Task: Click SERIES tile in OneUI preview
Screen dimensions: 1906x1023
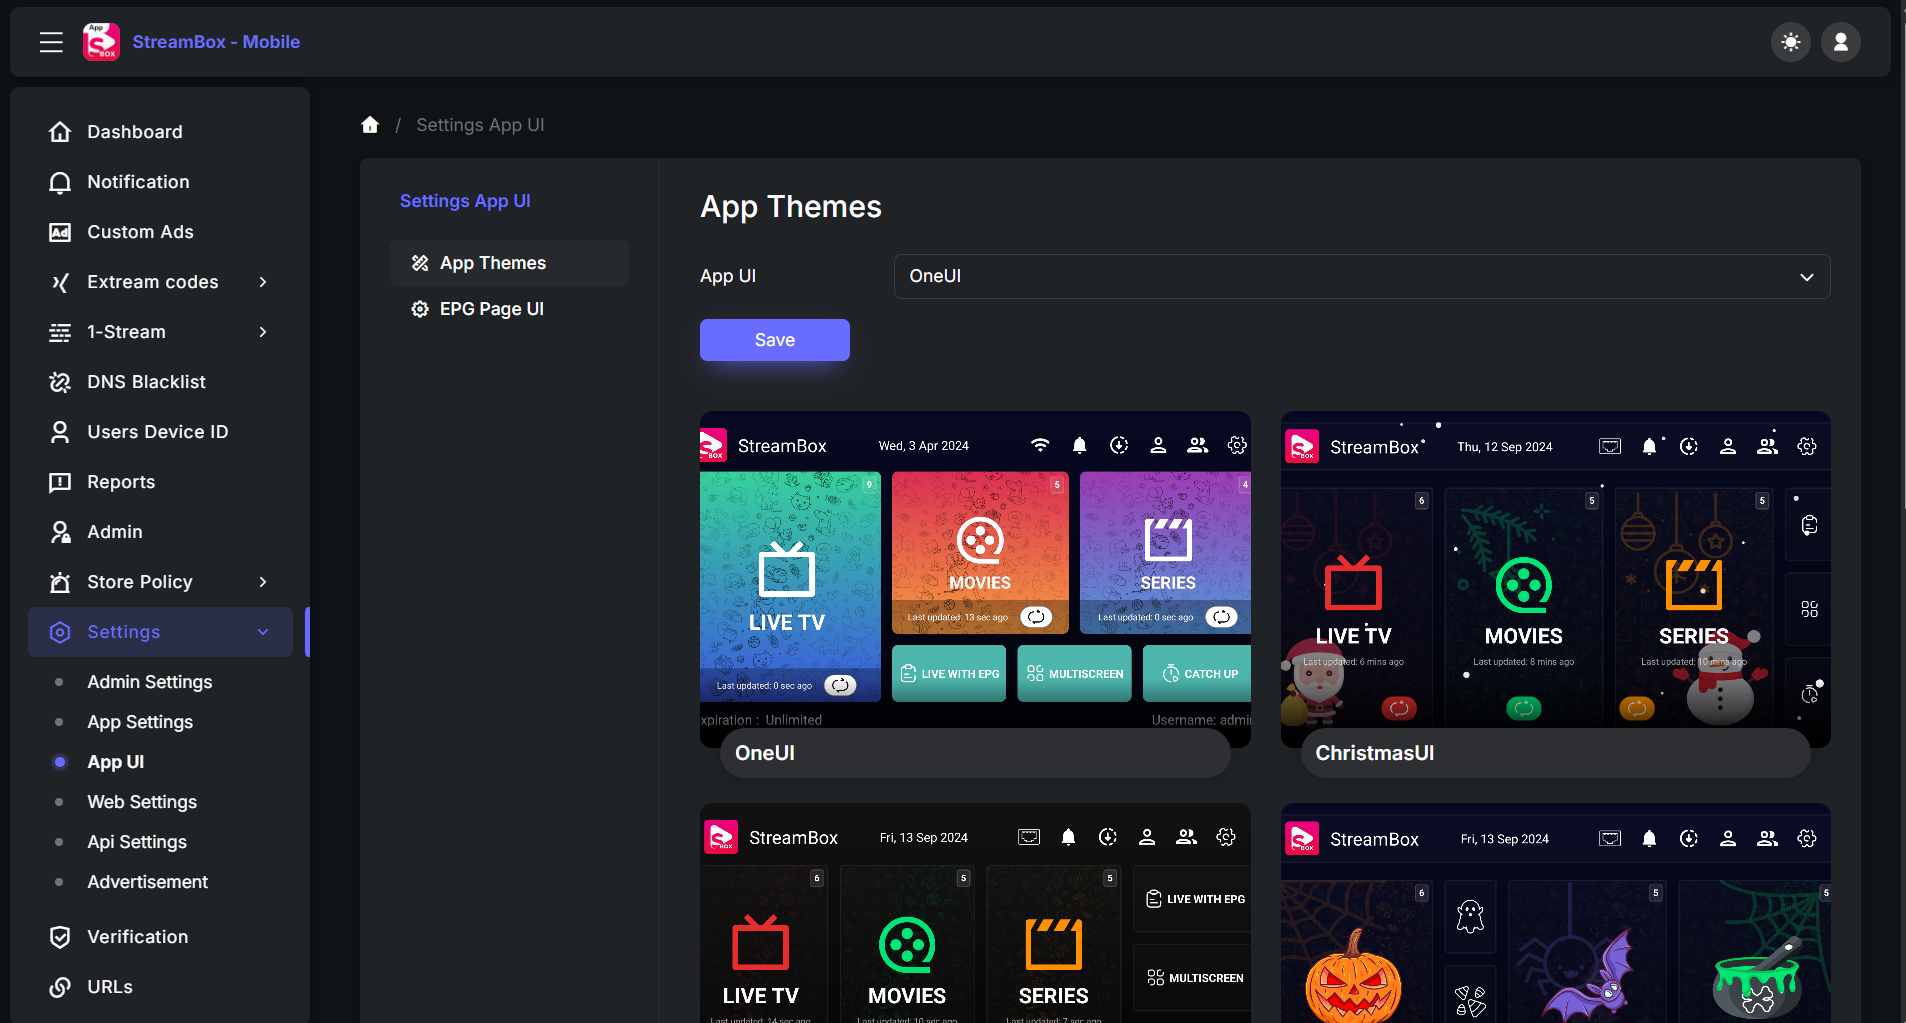Action: click(1165, 553)
